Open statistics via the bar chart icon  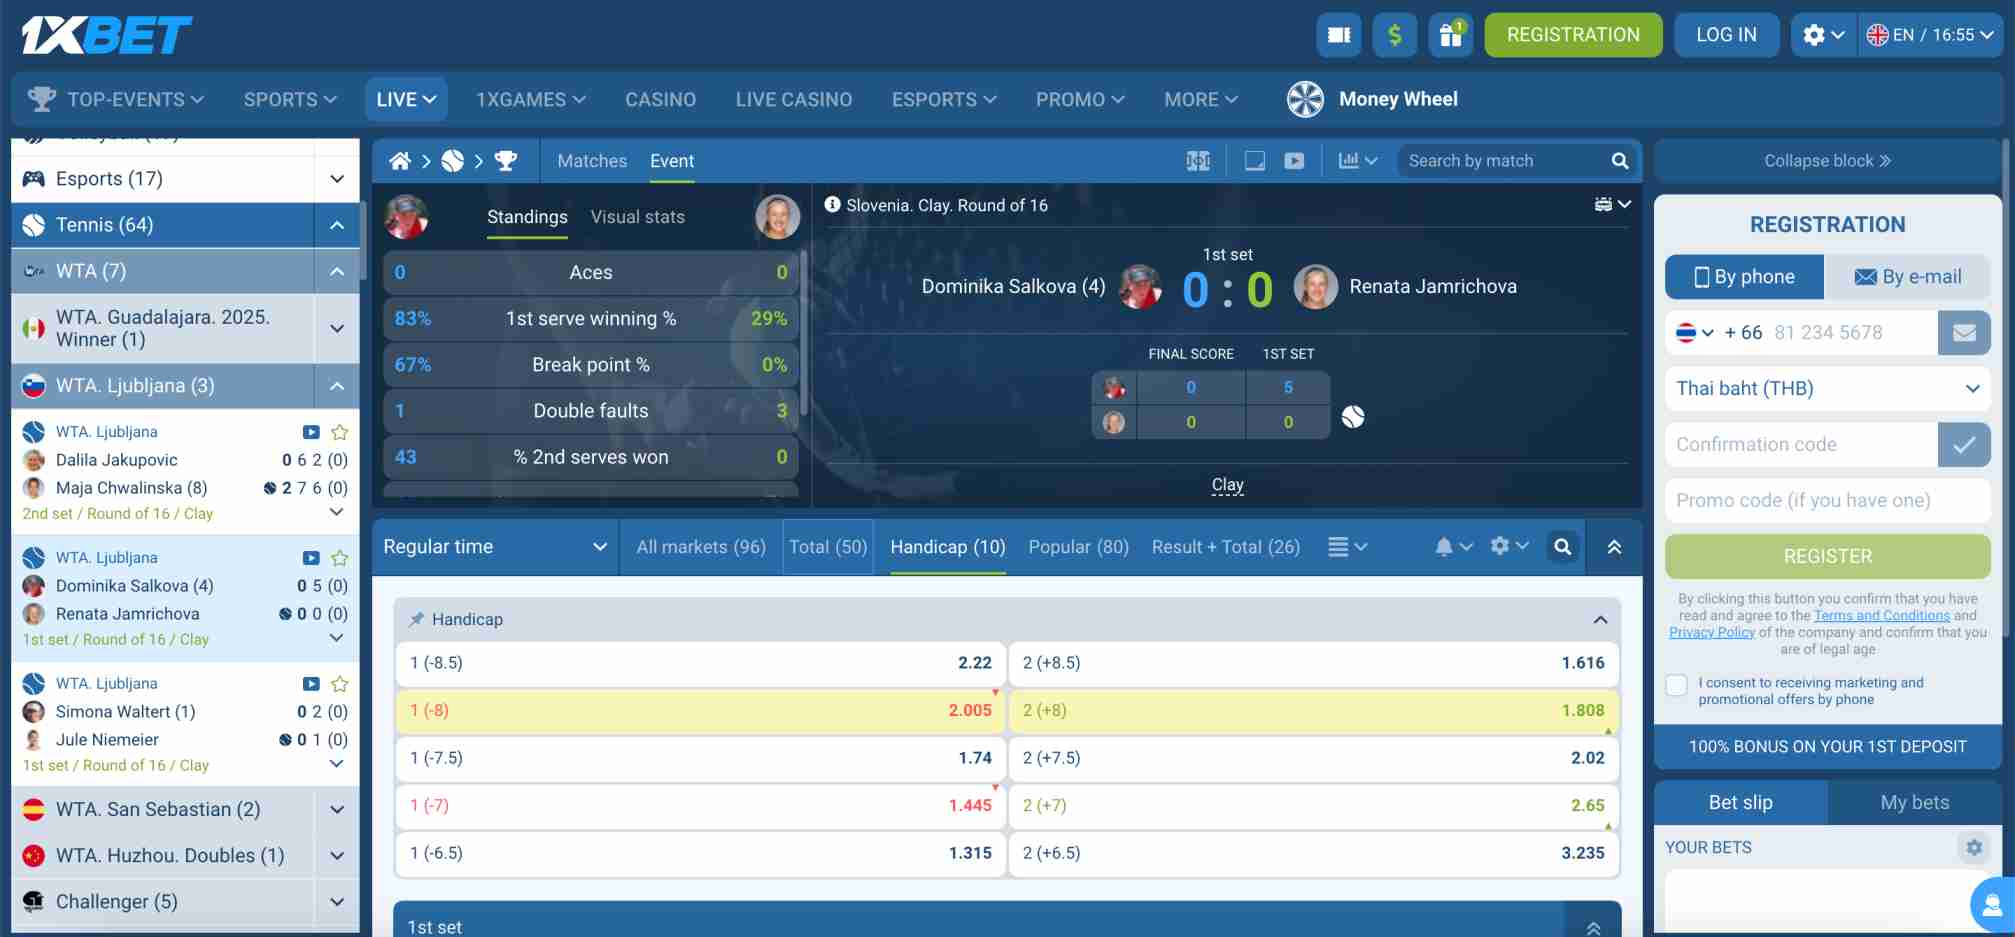coord(1350,160)
